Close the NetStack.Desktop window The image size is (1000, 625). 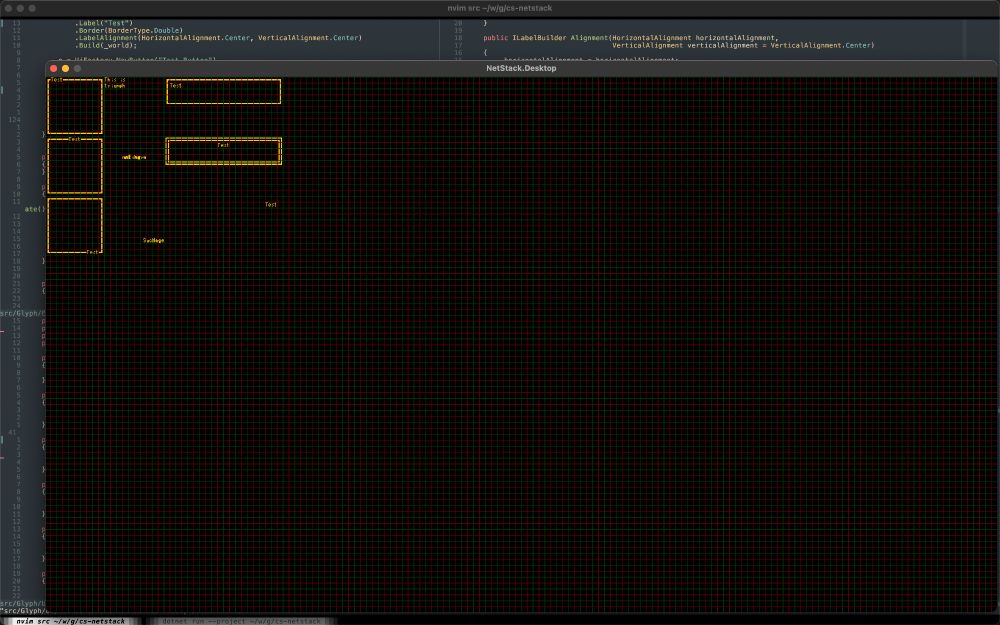click(x=54, y=68)
